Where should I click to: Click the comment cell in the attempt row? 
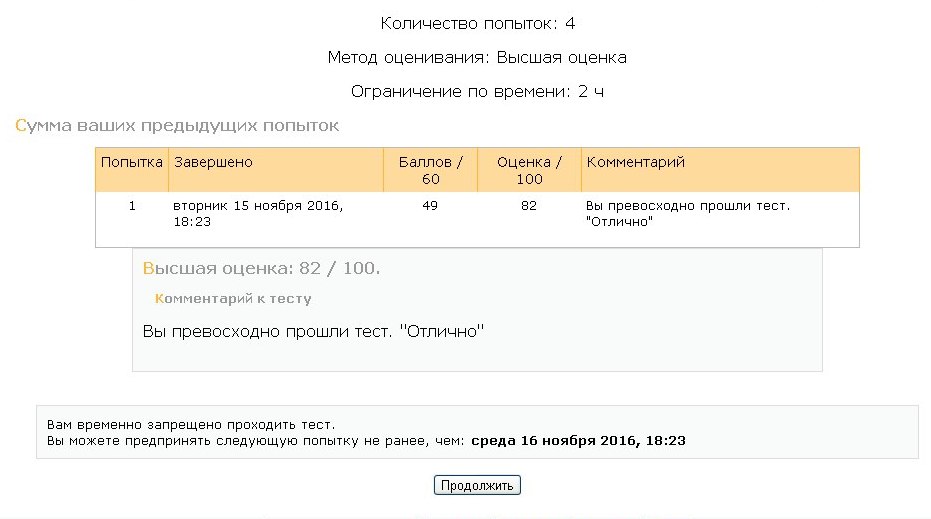click(x=688, y=213)
